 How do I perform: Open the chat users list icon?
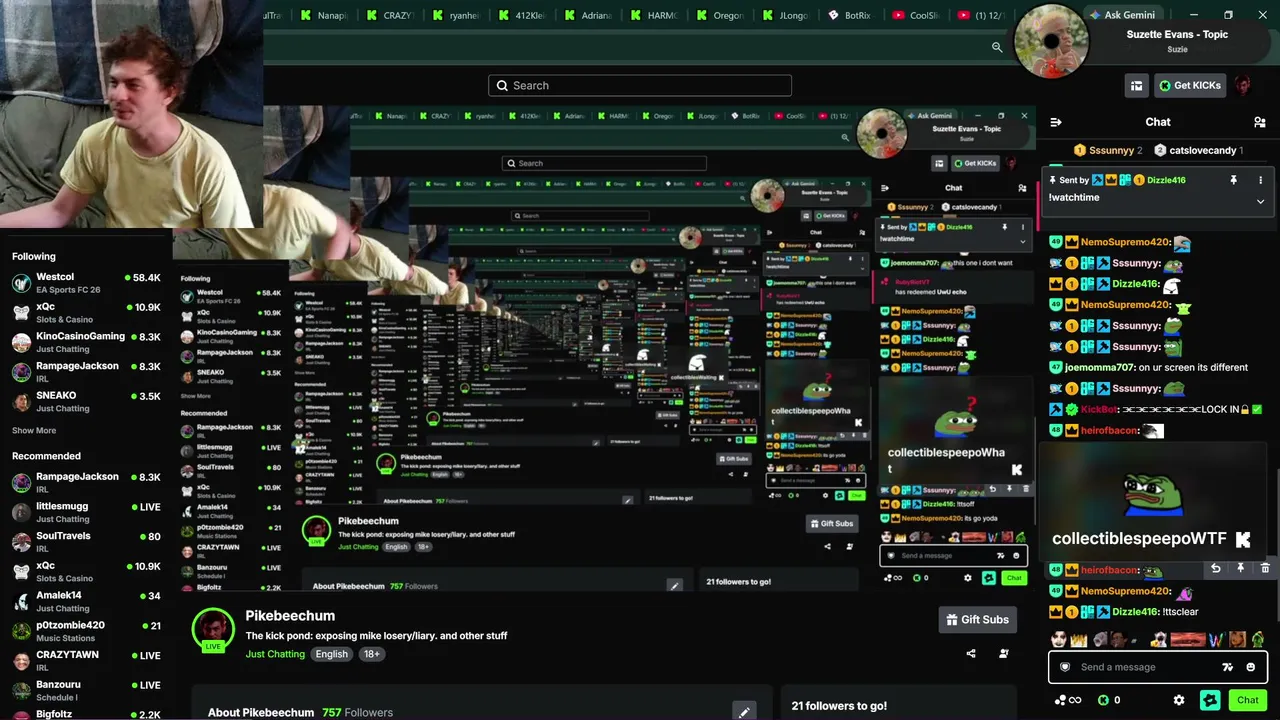pos(1259,122)
